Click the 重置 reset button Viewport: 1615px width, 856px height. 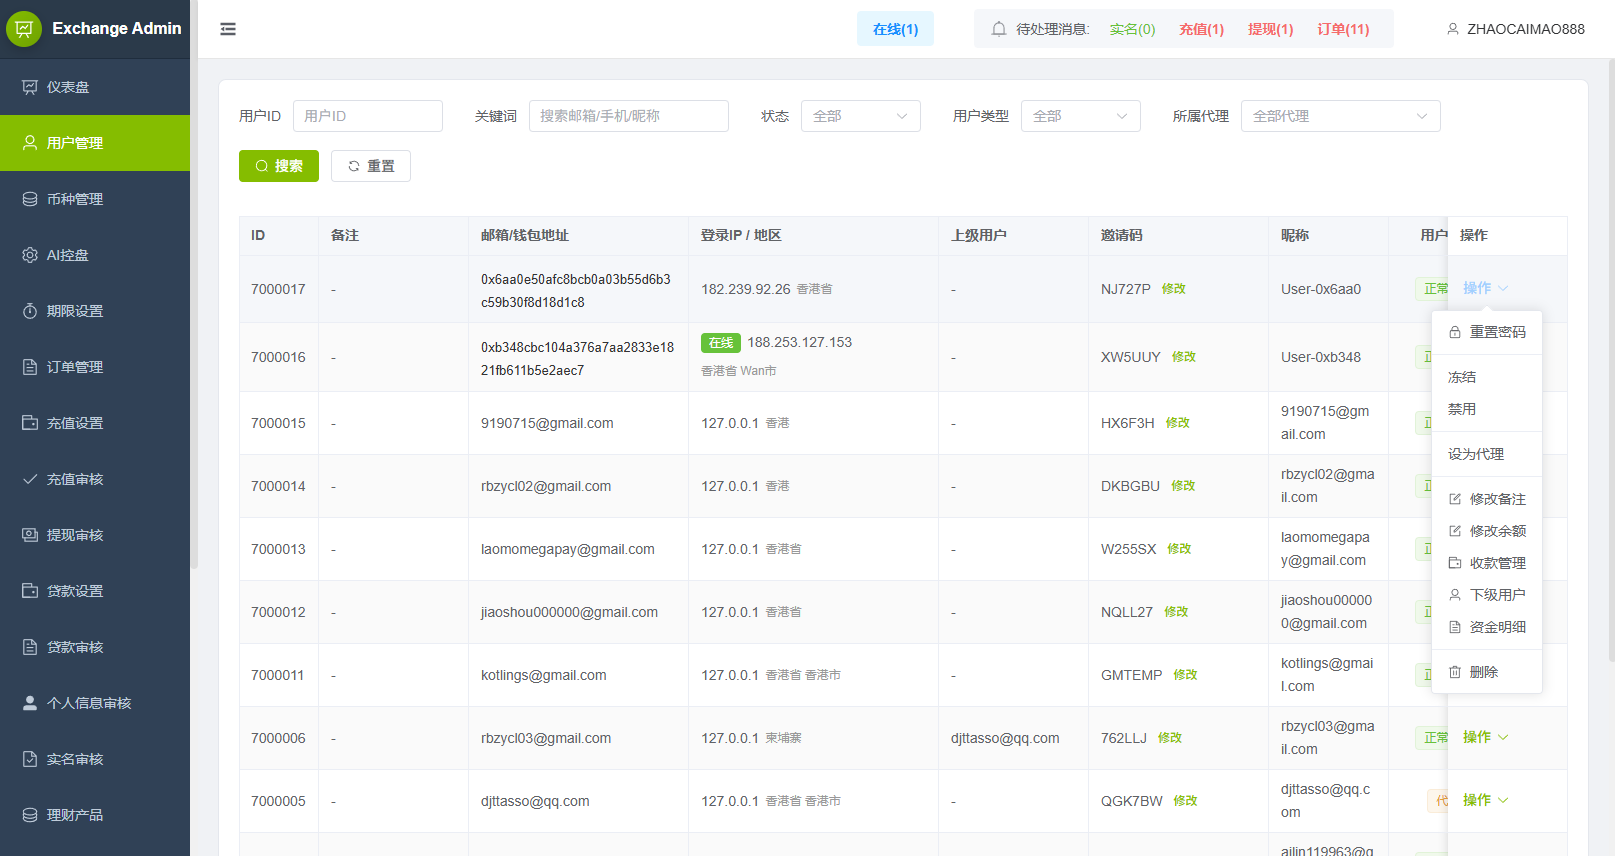click(371, 166)
